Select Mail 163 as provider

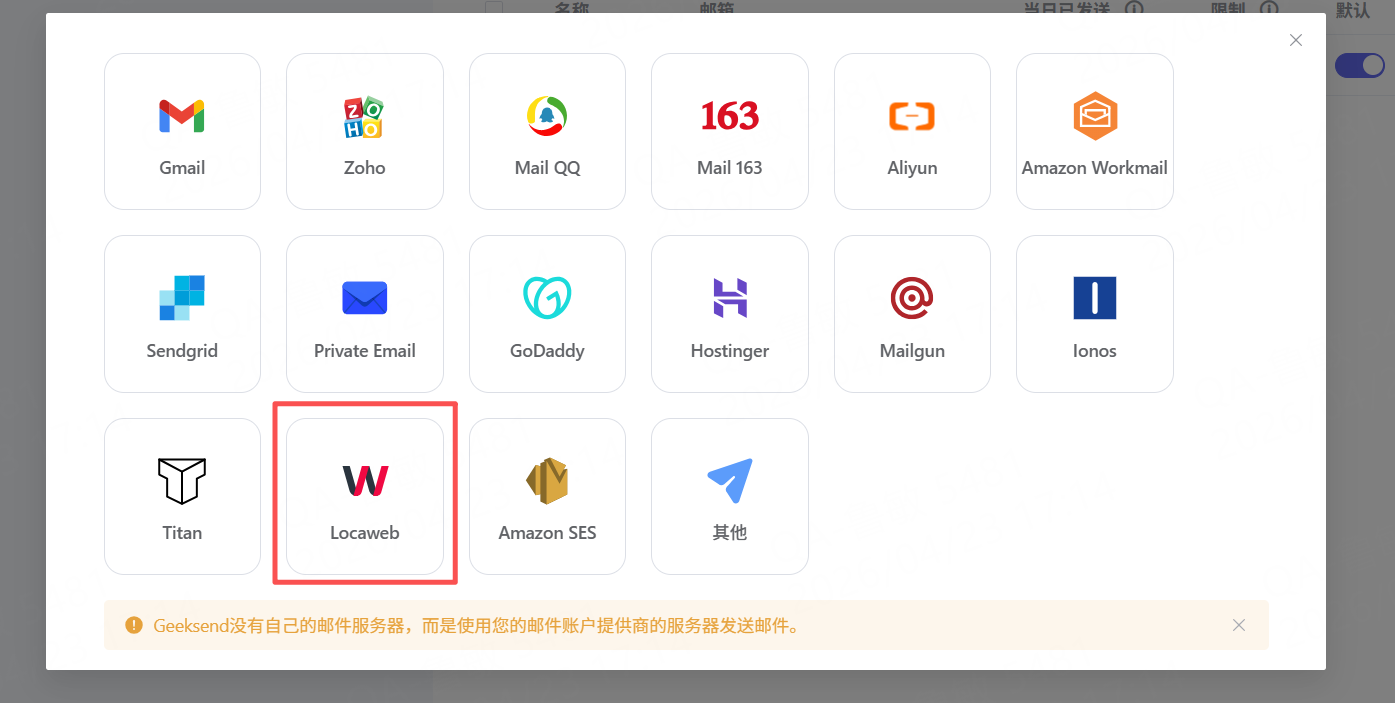pyautogui.click(x=729, y=131)
